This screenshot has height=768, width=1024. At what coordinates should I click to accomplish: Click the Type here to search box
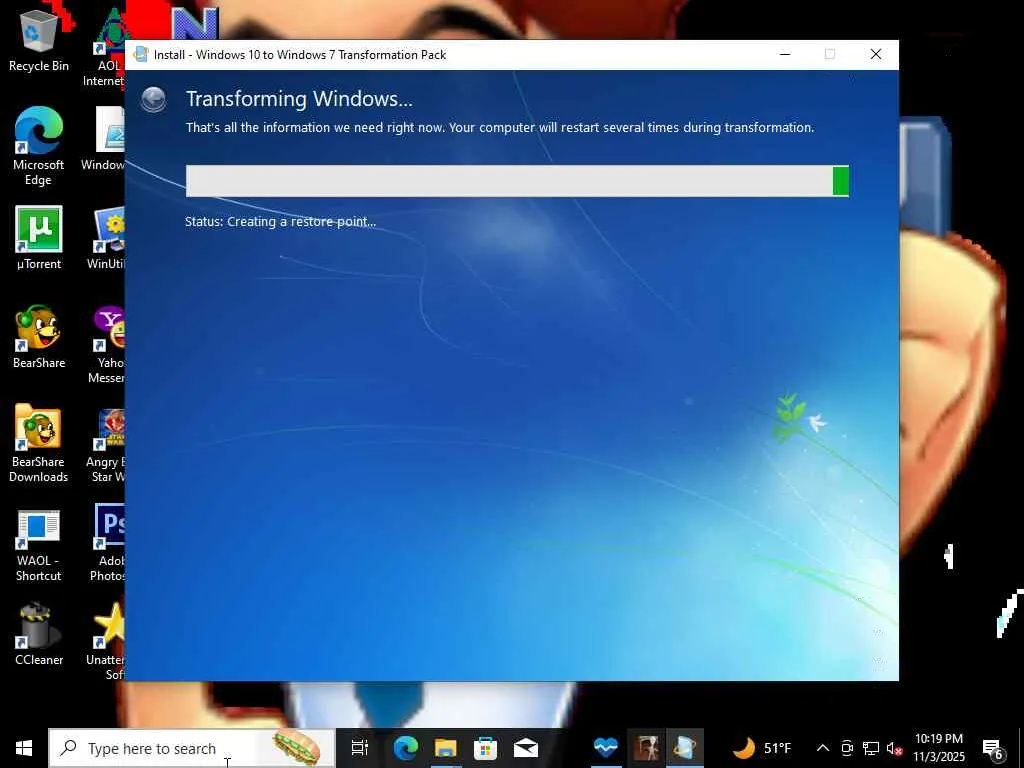pos(192,748)
